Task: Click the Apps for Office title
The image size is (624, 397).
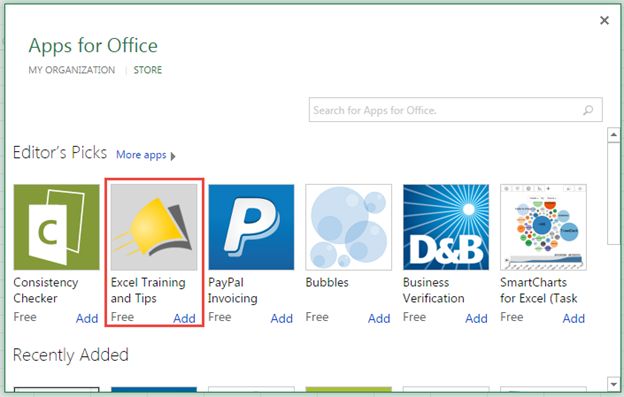Action: (x=93, y=46)
